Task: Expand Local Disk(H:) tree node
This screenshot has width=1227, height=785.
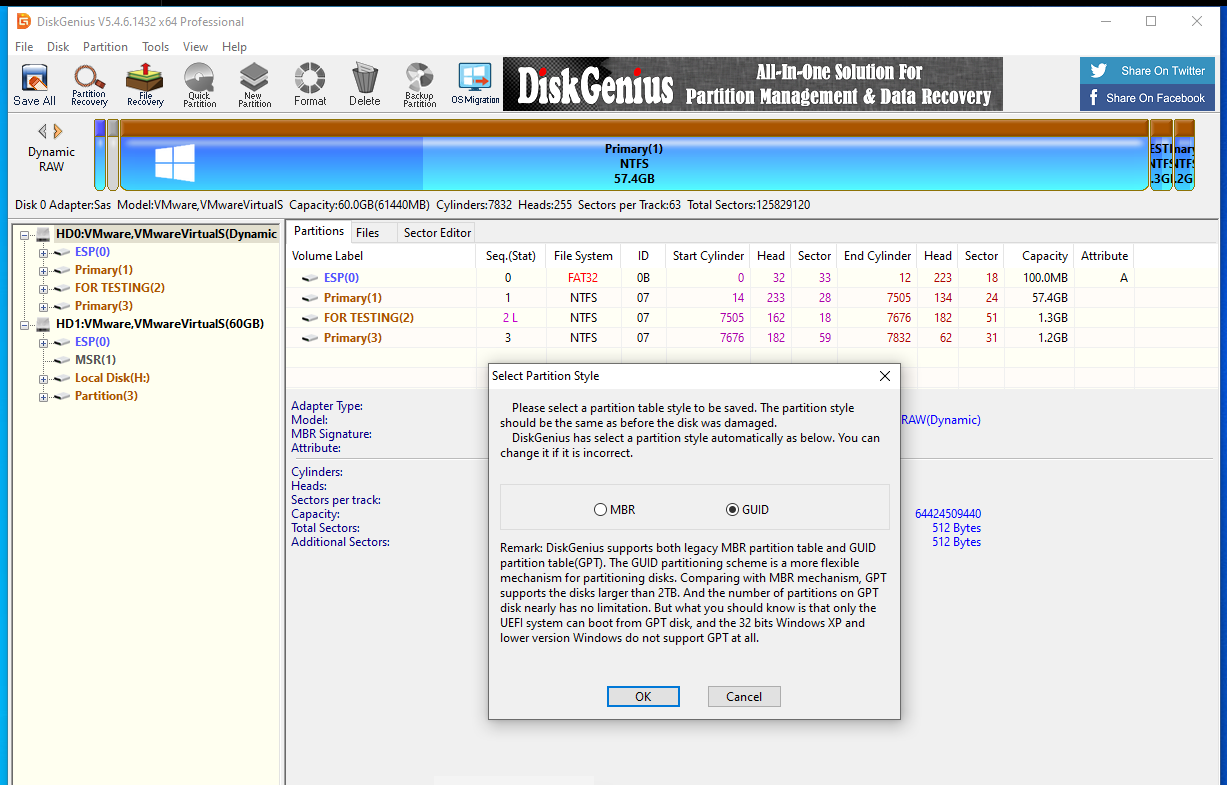Action: 43,379
